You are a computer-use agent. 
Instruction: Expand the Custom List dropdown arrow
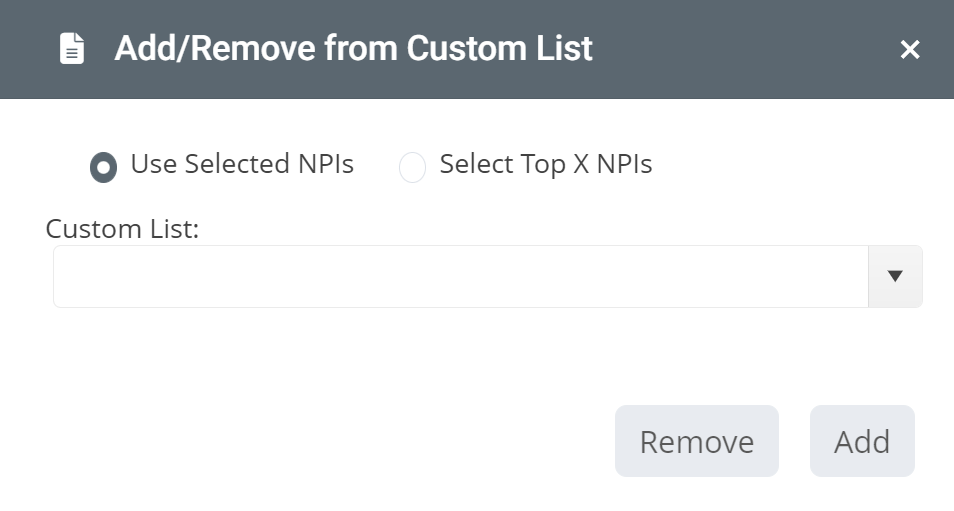point(895,276)
